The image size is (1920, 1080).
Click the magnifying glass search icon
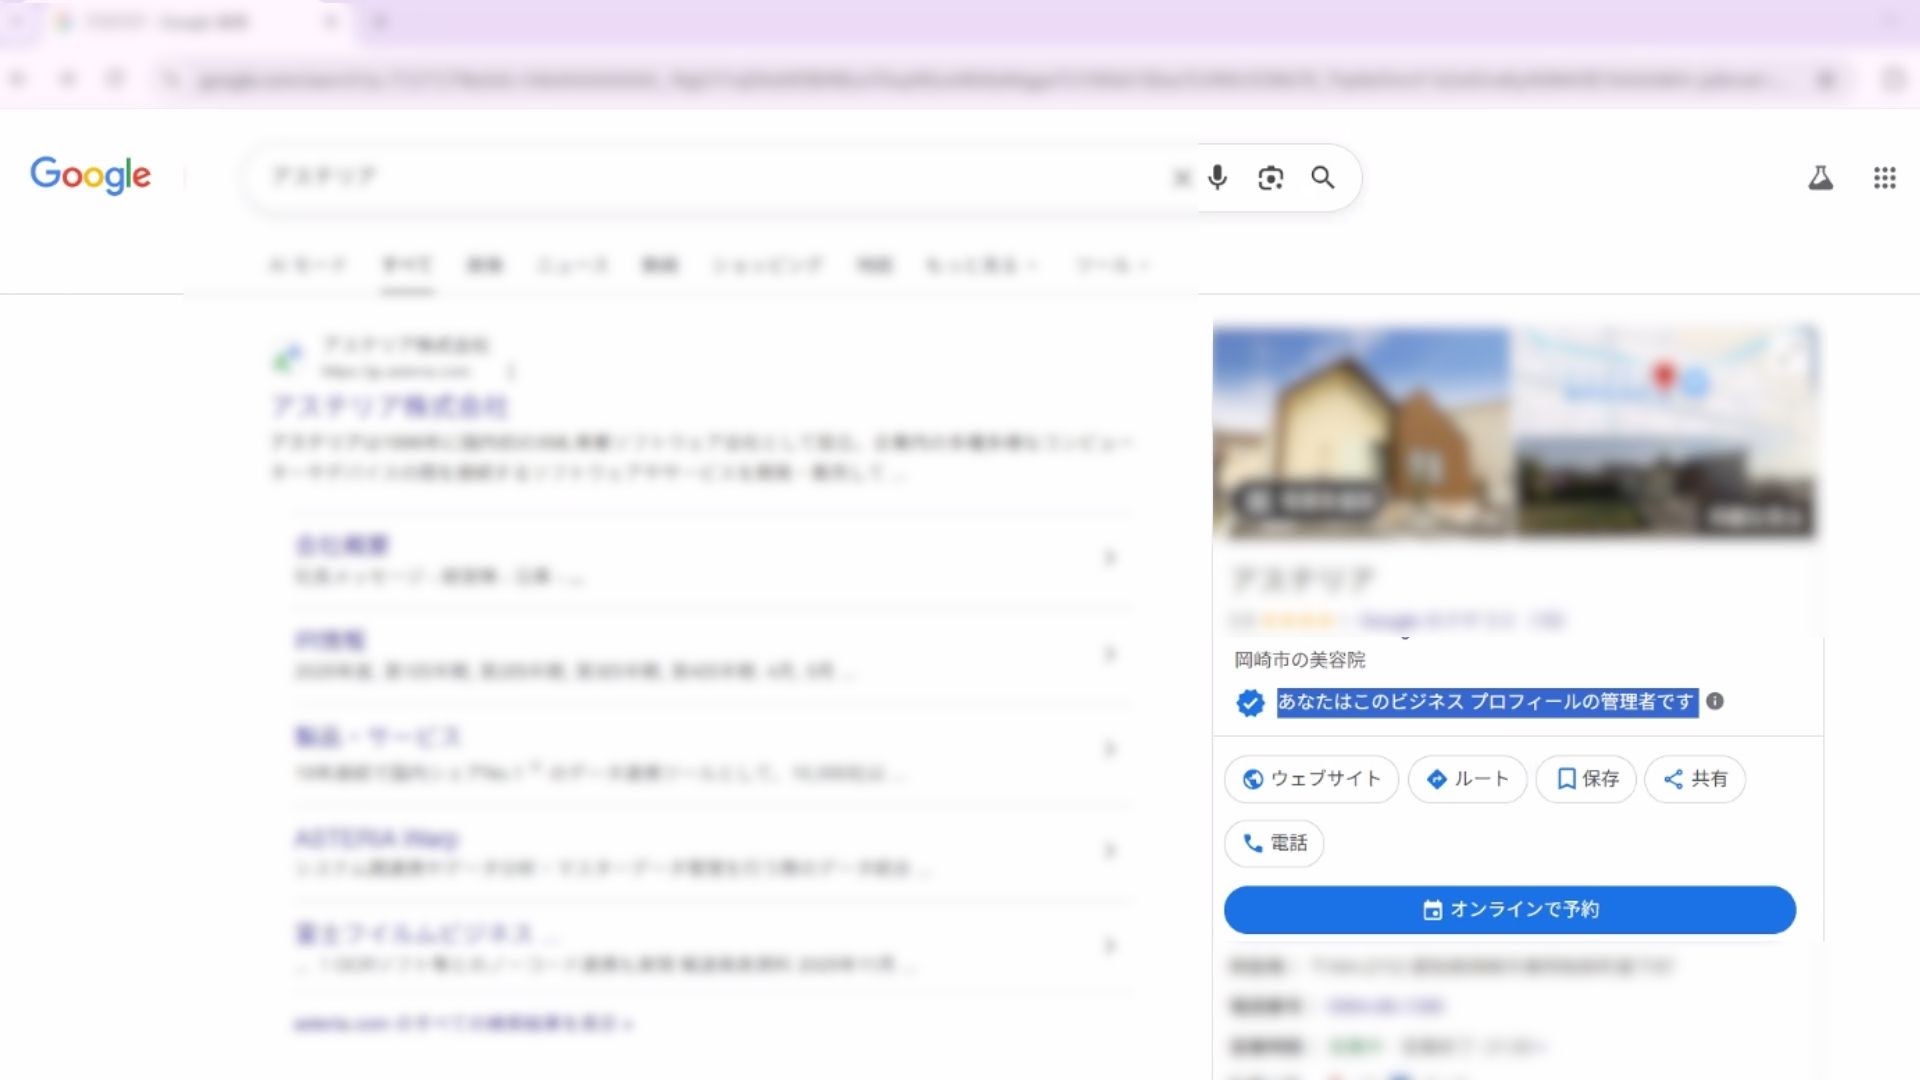[1323, 178]
